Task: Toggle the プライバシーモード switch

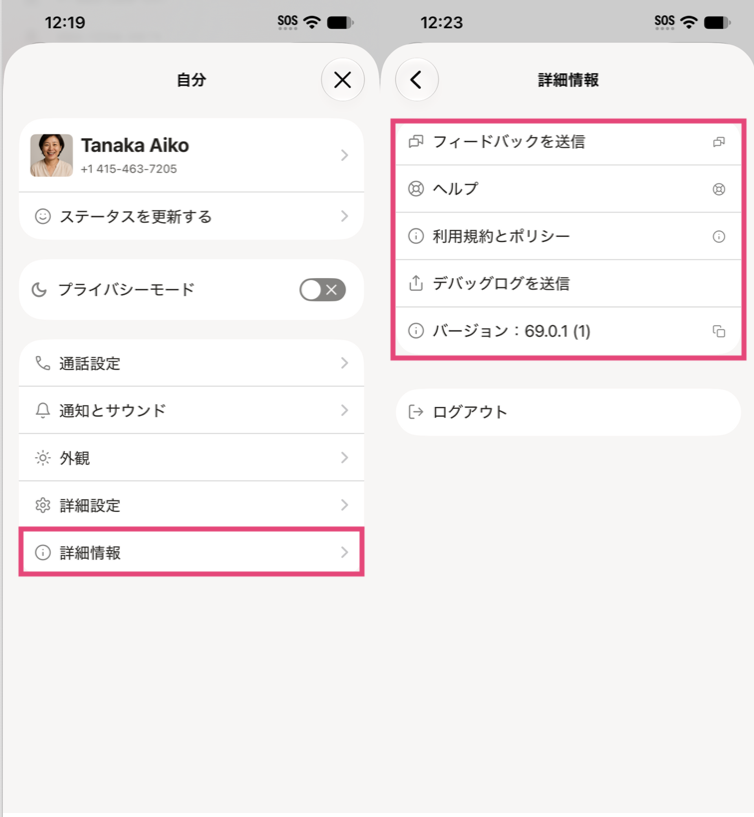Action: (323, 290)
